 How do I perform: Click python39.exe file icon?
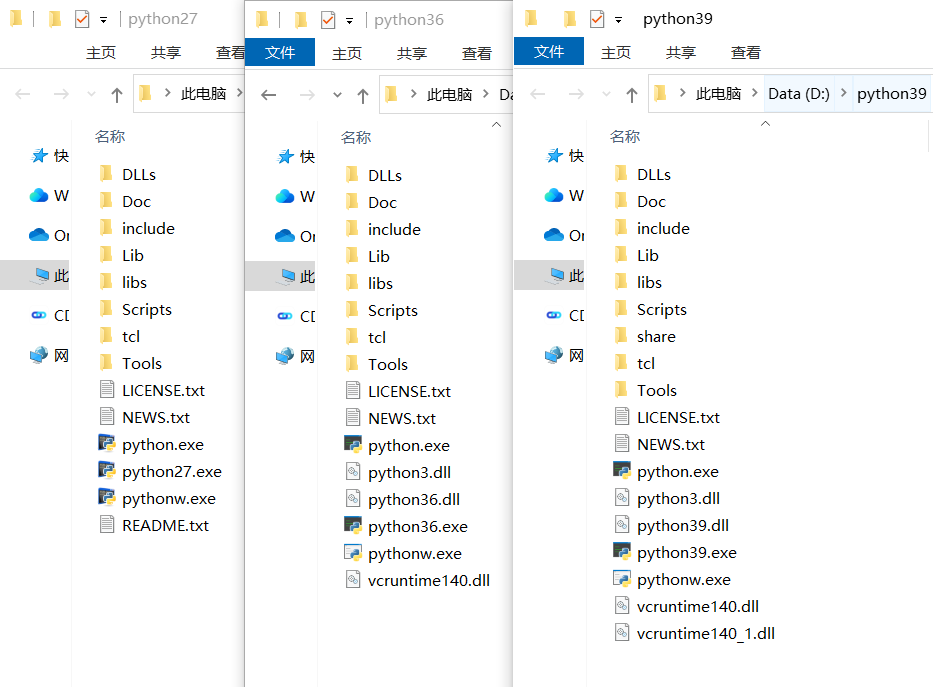622,552
